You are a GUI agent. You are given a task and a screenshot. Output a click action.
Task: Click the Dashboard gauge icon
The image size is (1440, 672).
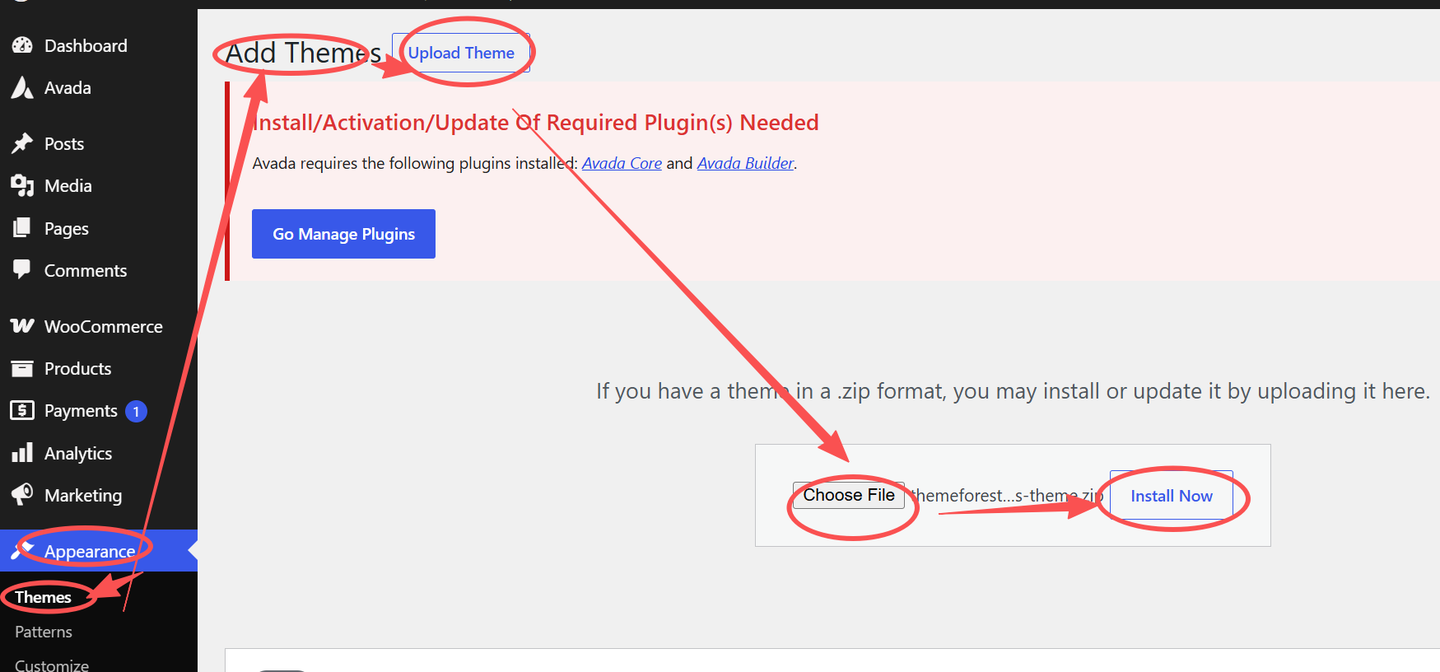(22, 46)
